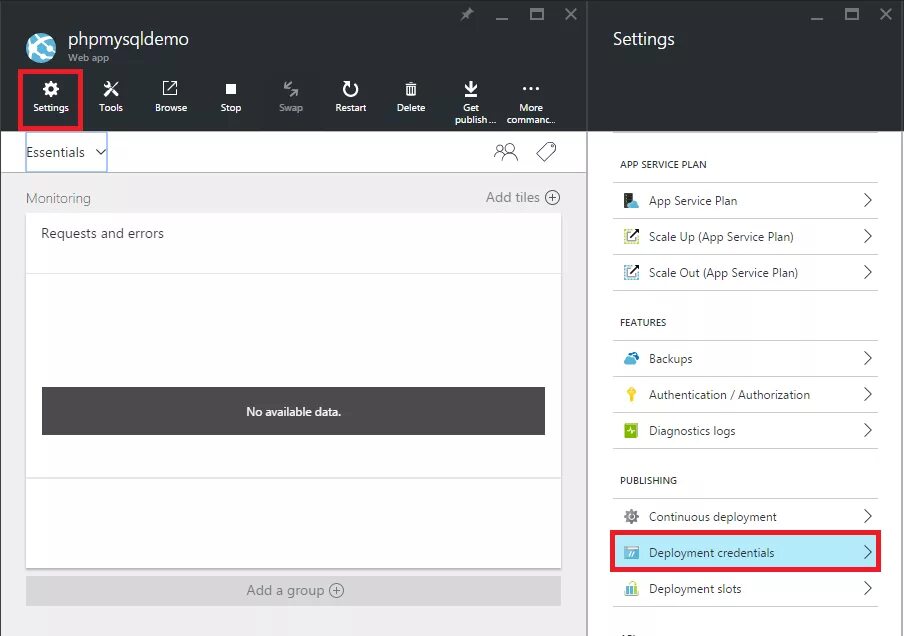Open the tags icon

[546, 152]
